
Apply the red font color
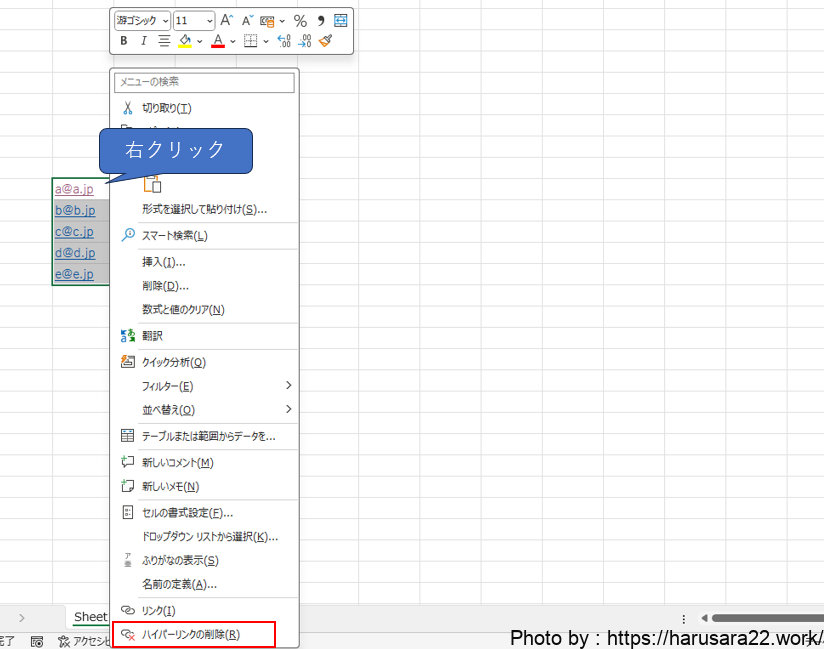(x=218, y=41)
